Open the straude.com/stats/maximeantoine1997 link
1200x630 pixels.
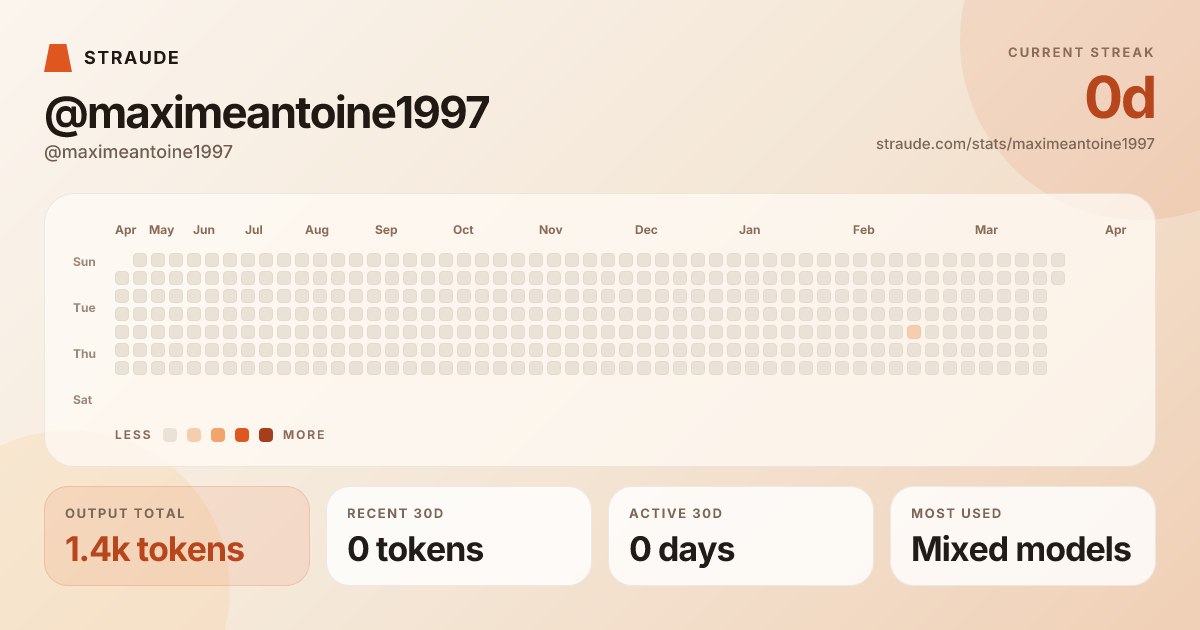click(x=1015, y=144)
